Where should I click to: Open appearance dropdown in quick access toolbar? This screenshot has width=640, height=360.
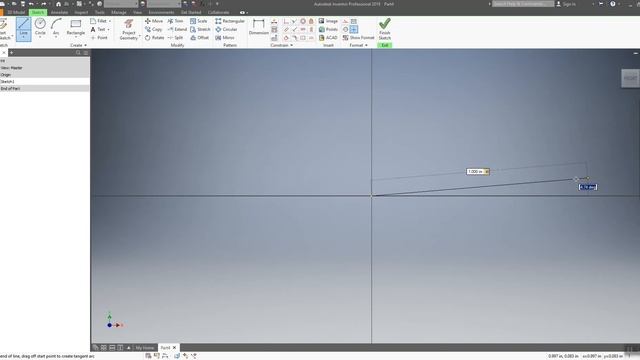pyautogui.click(x=164, y=4)
